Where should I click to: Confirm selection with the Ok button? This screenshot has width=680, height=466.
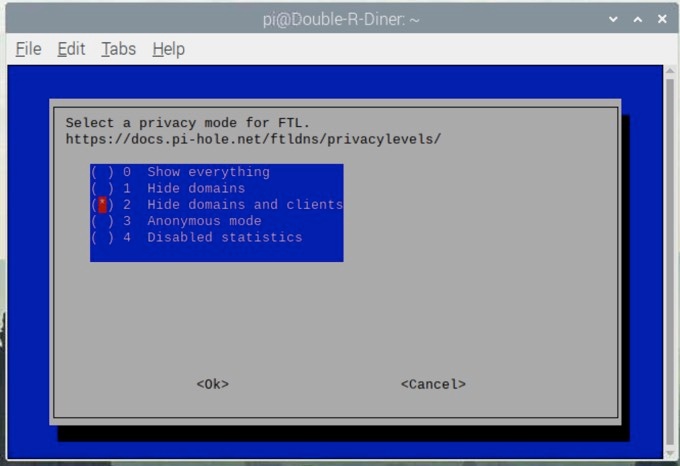(212, 384)
